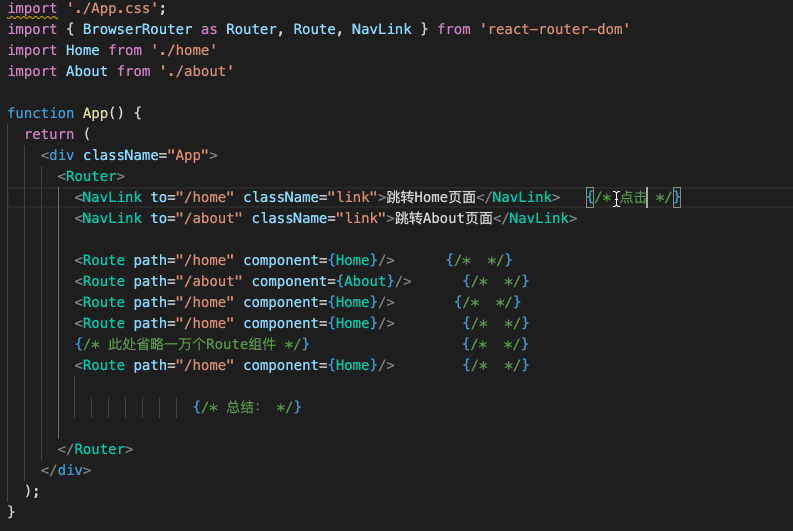Click the opening <Router> tag
Screen dimensions: 793x531
coord(91,176)
